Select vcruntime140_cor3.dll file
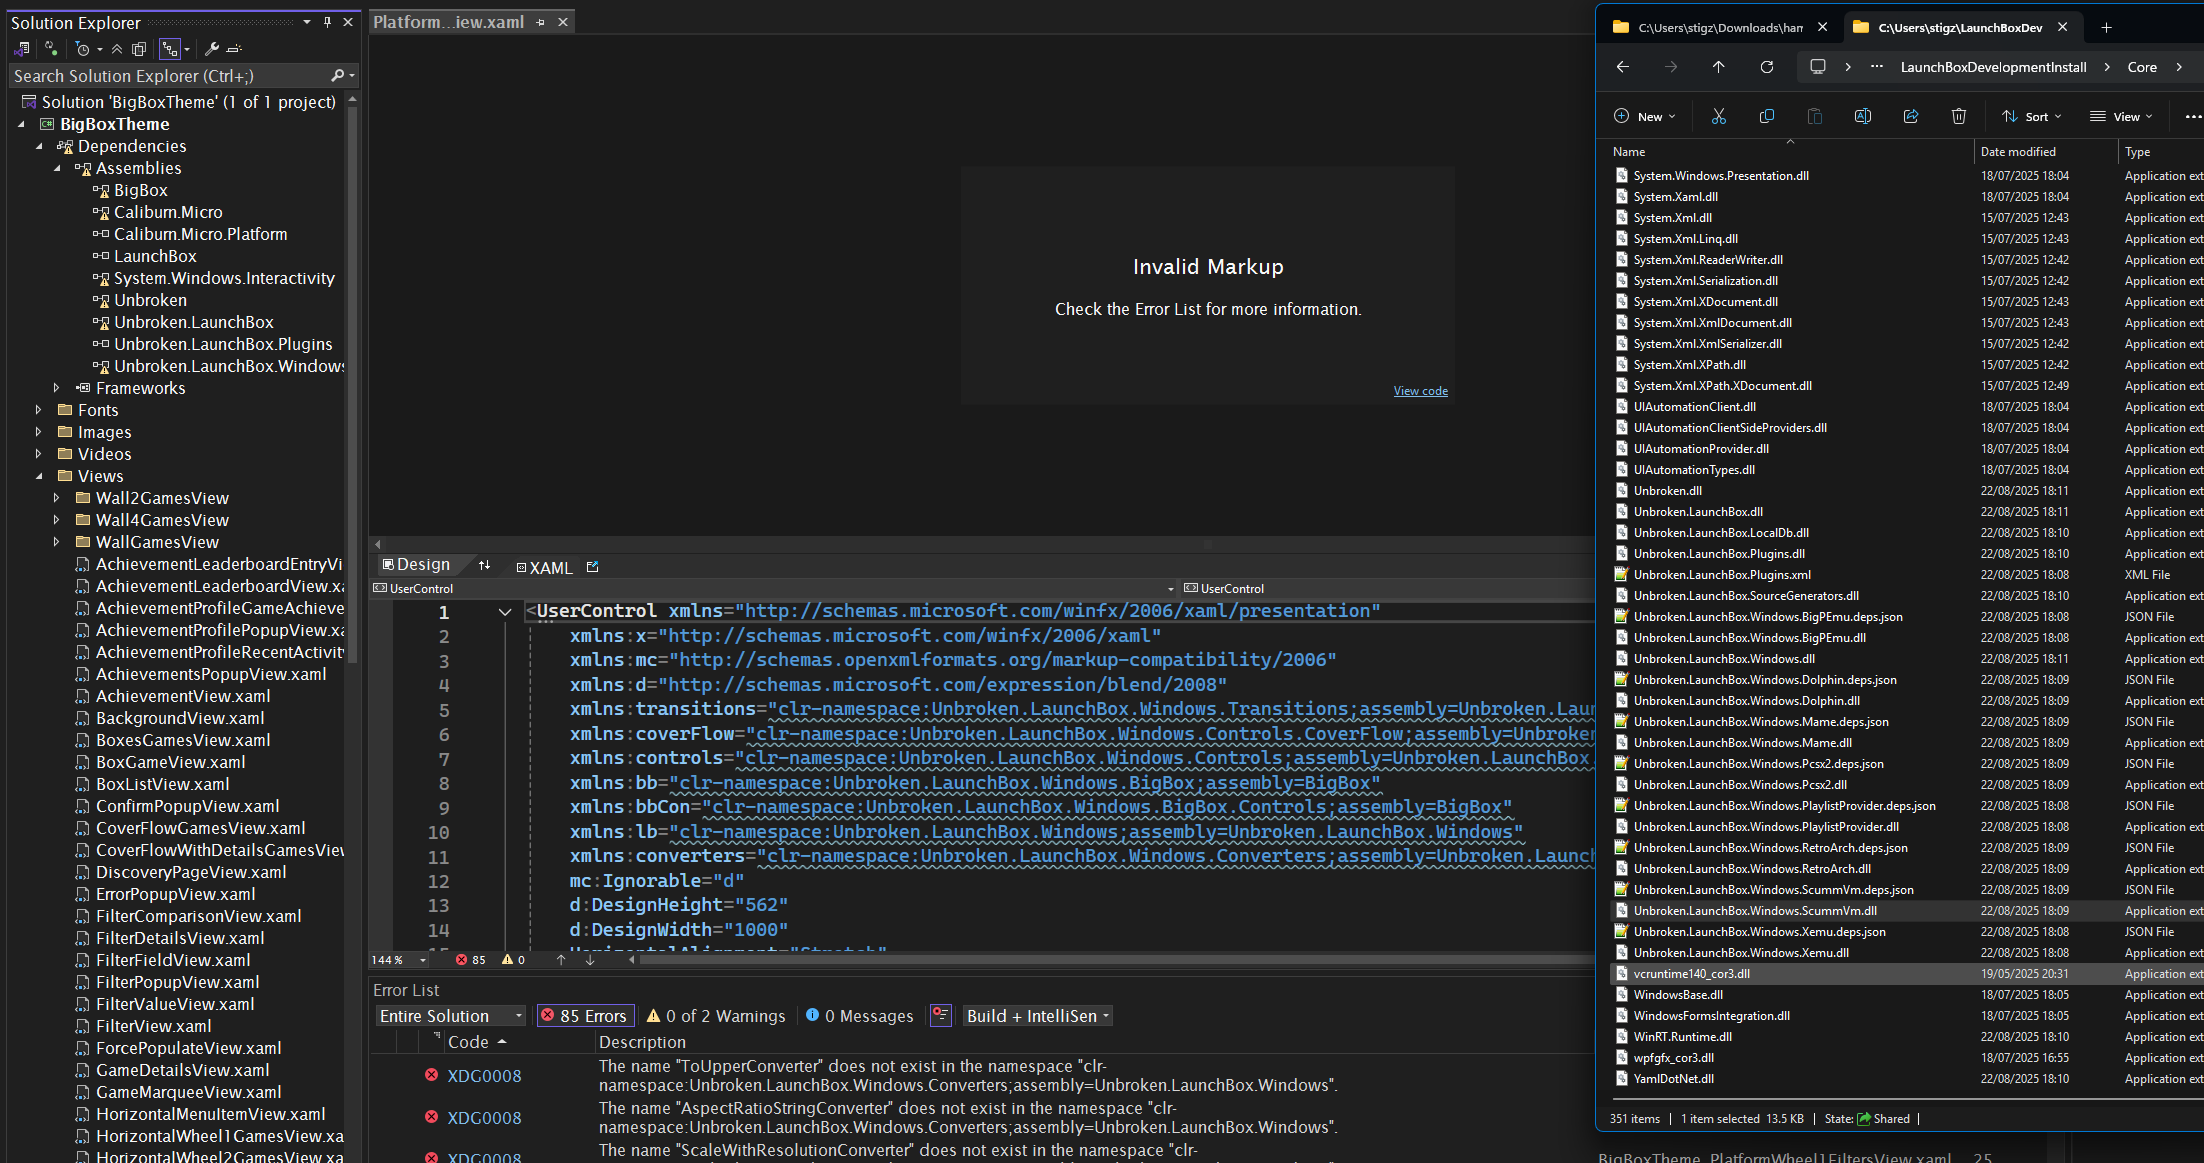2204x1163 pixels. (x=1692, y=974)
